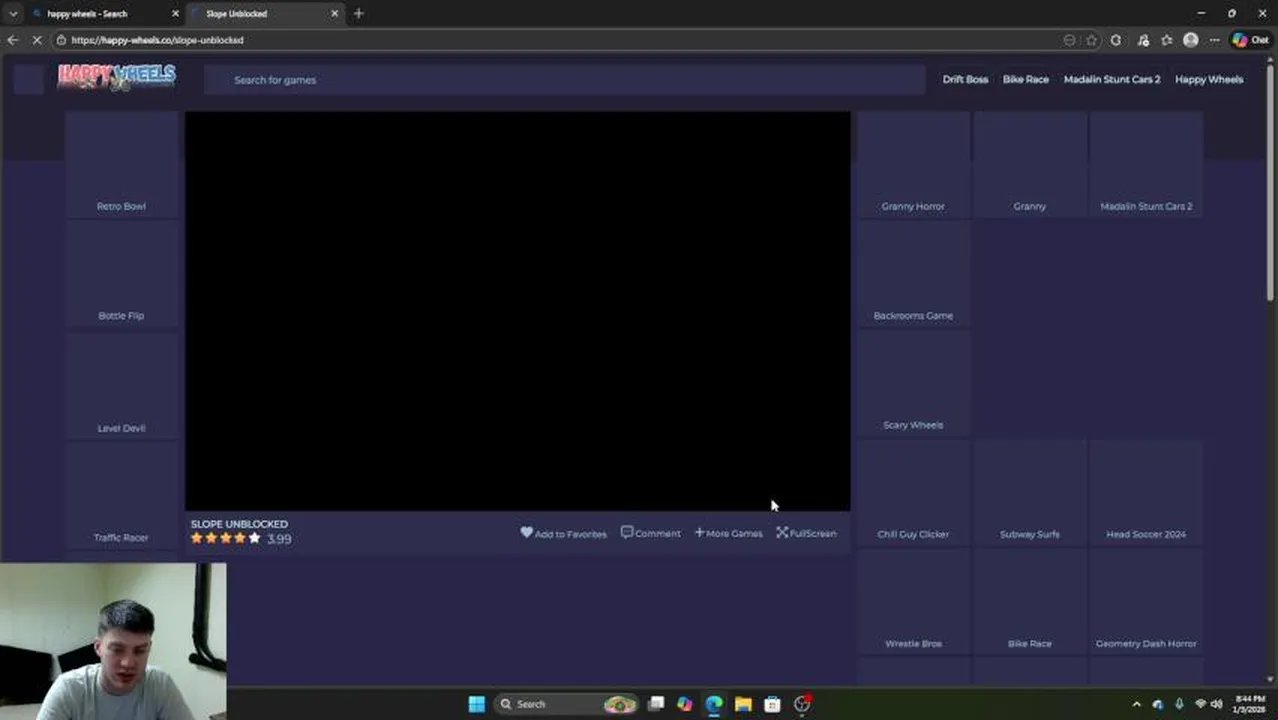Open Madalin Stunt Cars 2 in top menu

[1112, 79]
